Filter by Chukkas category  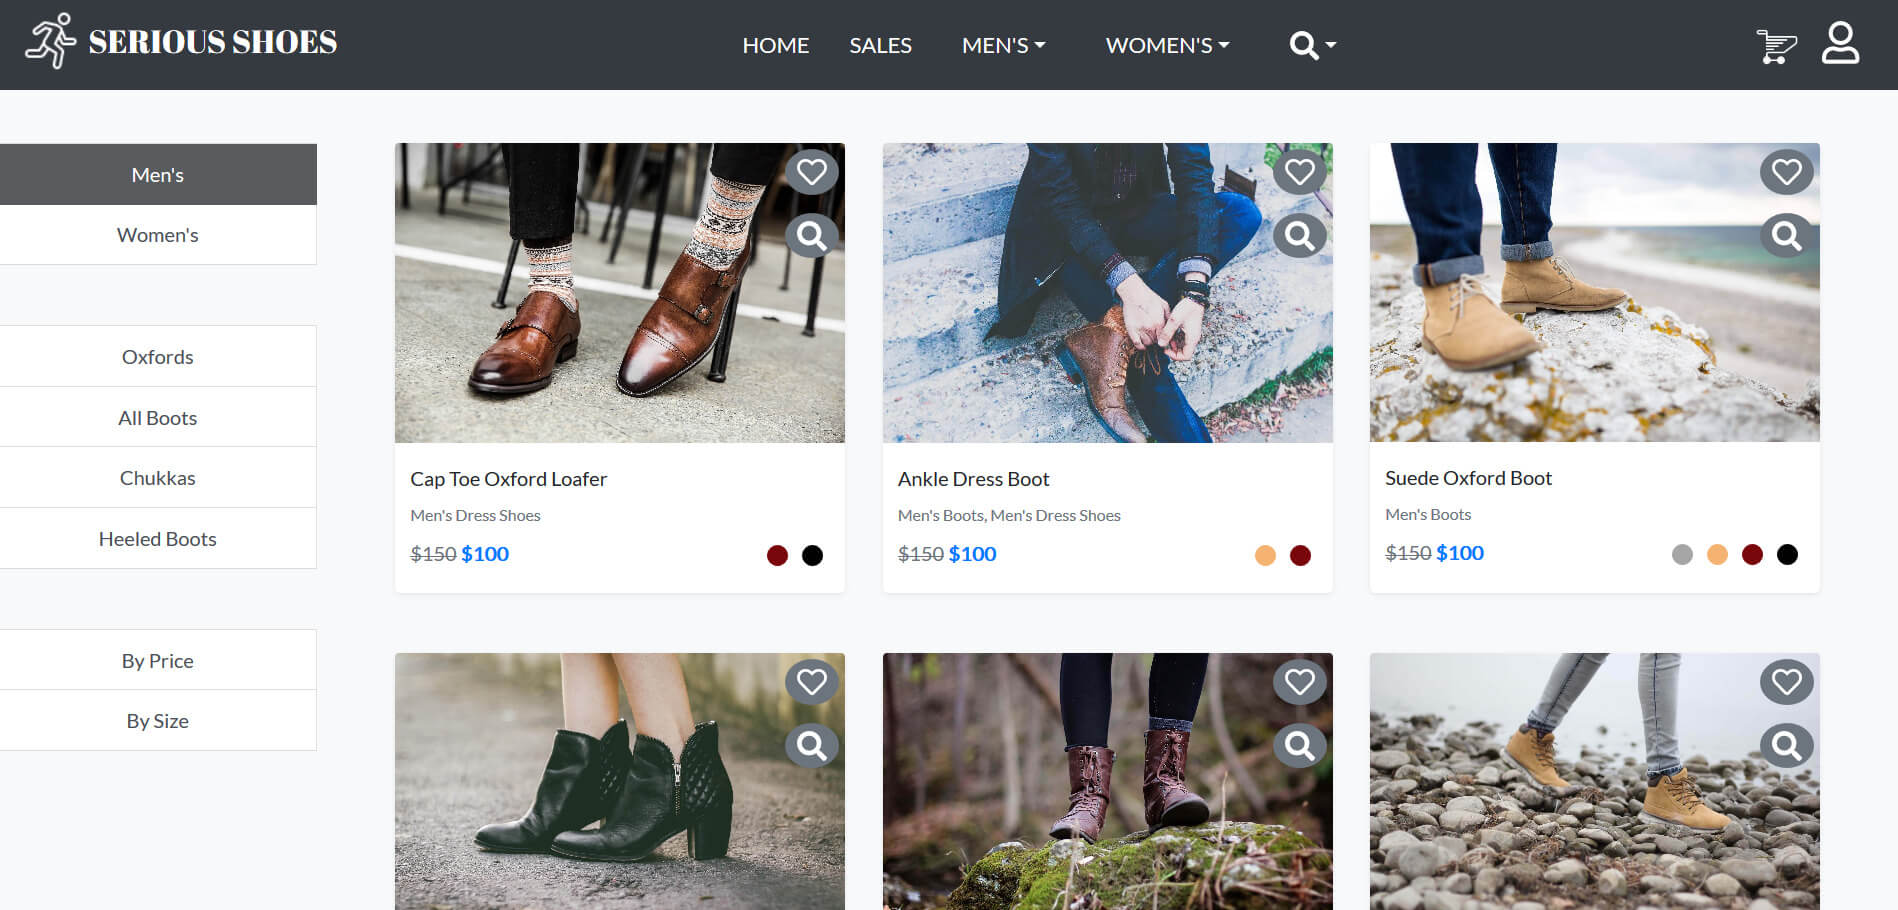coord(158,478)
